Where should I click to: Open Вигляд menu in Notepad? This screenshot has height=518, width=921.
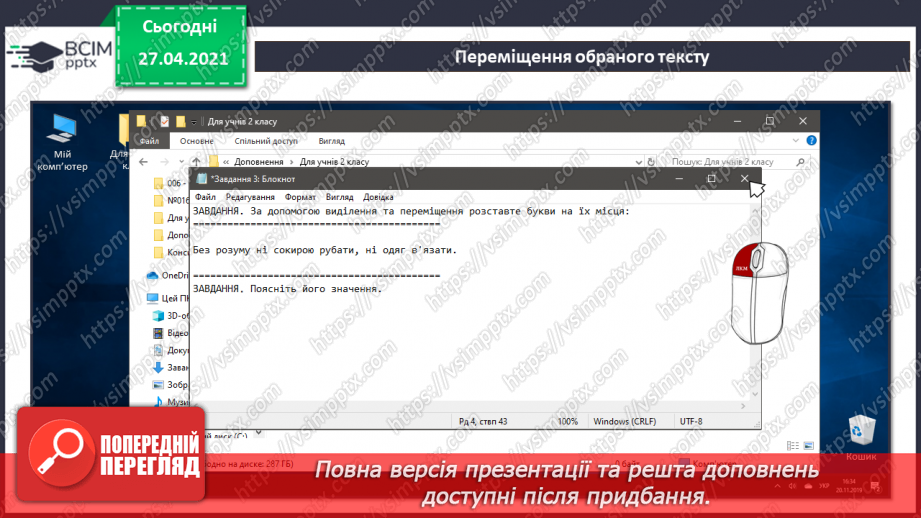pos(340,197)
